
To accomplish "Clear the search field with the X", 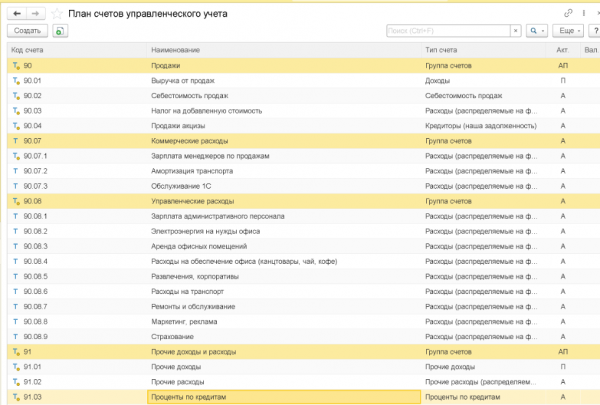I will [513, 31].
